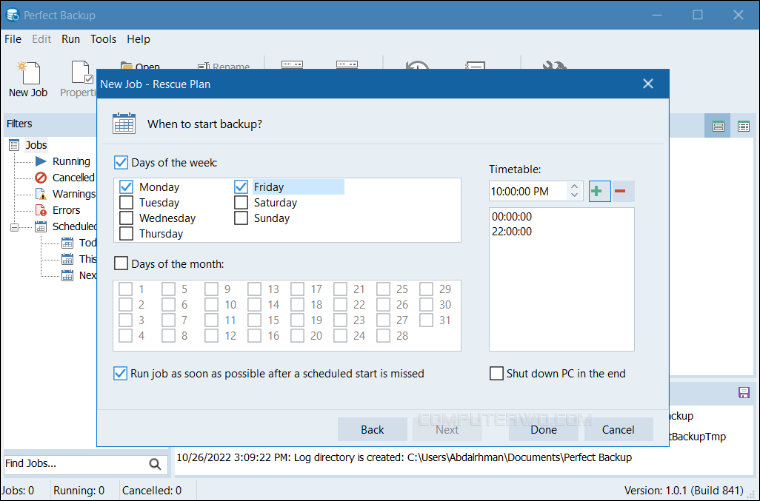Select the Warnings filter

(74, 194)
